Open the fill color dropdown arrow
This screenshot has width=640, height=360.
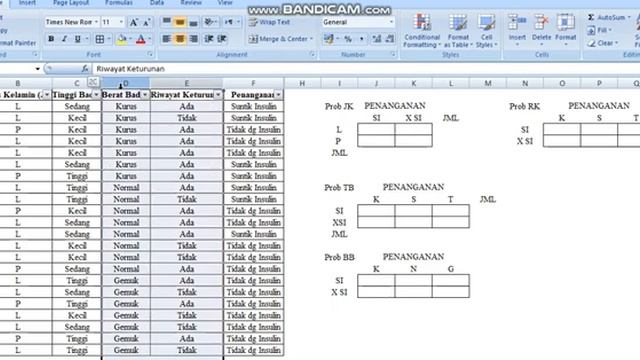point(130,39)
